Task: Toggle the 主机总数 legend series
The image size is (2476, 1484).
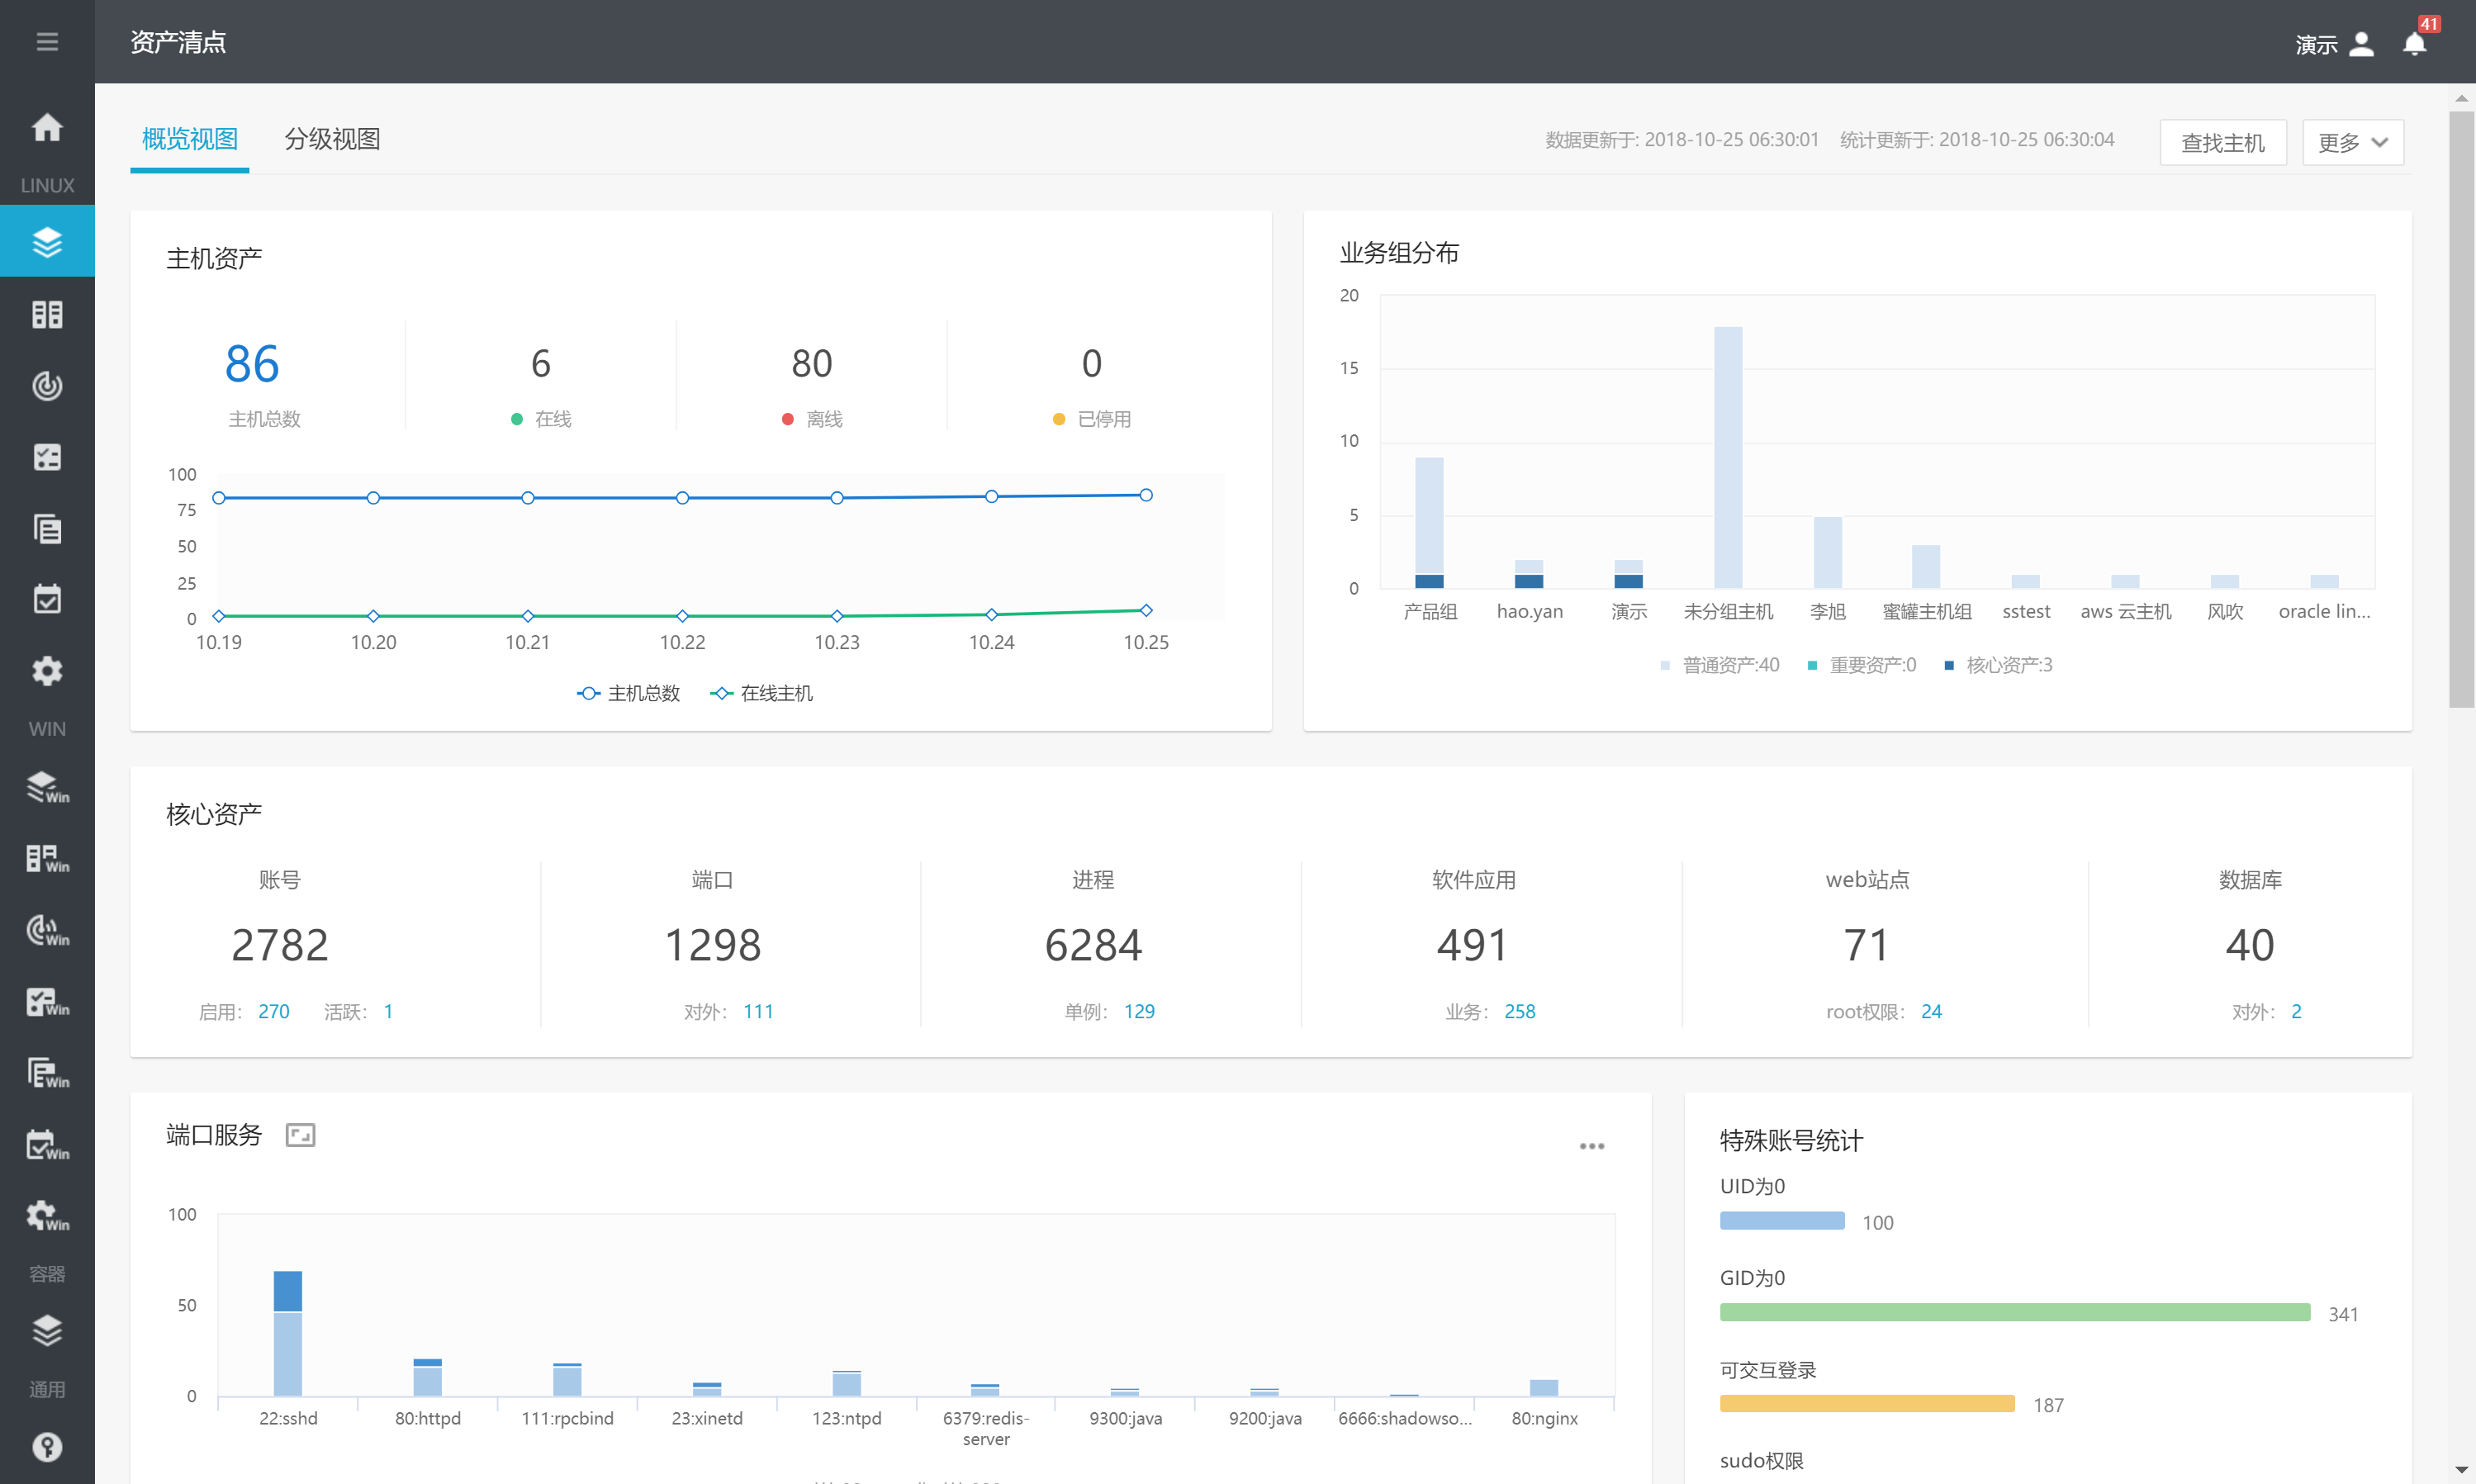Action: 629,693
